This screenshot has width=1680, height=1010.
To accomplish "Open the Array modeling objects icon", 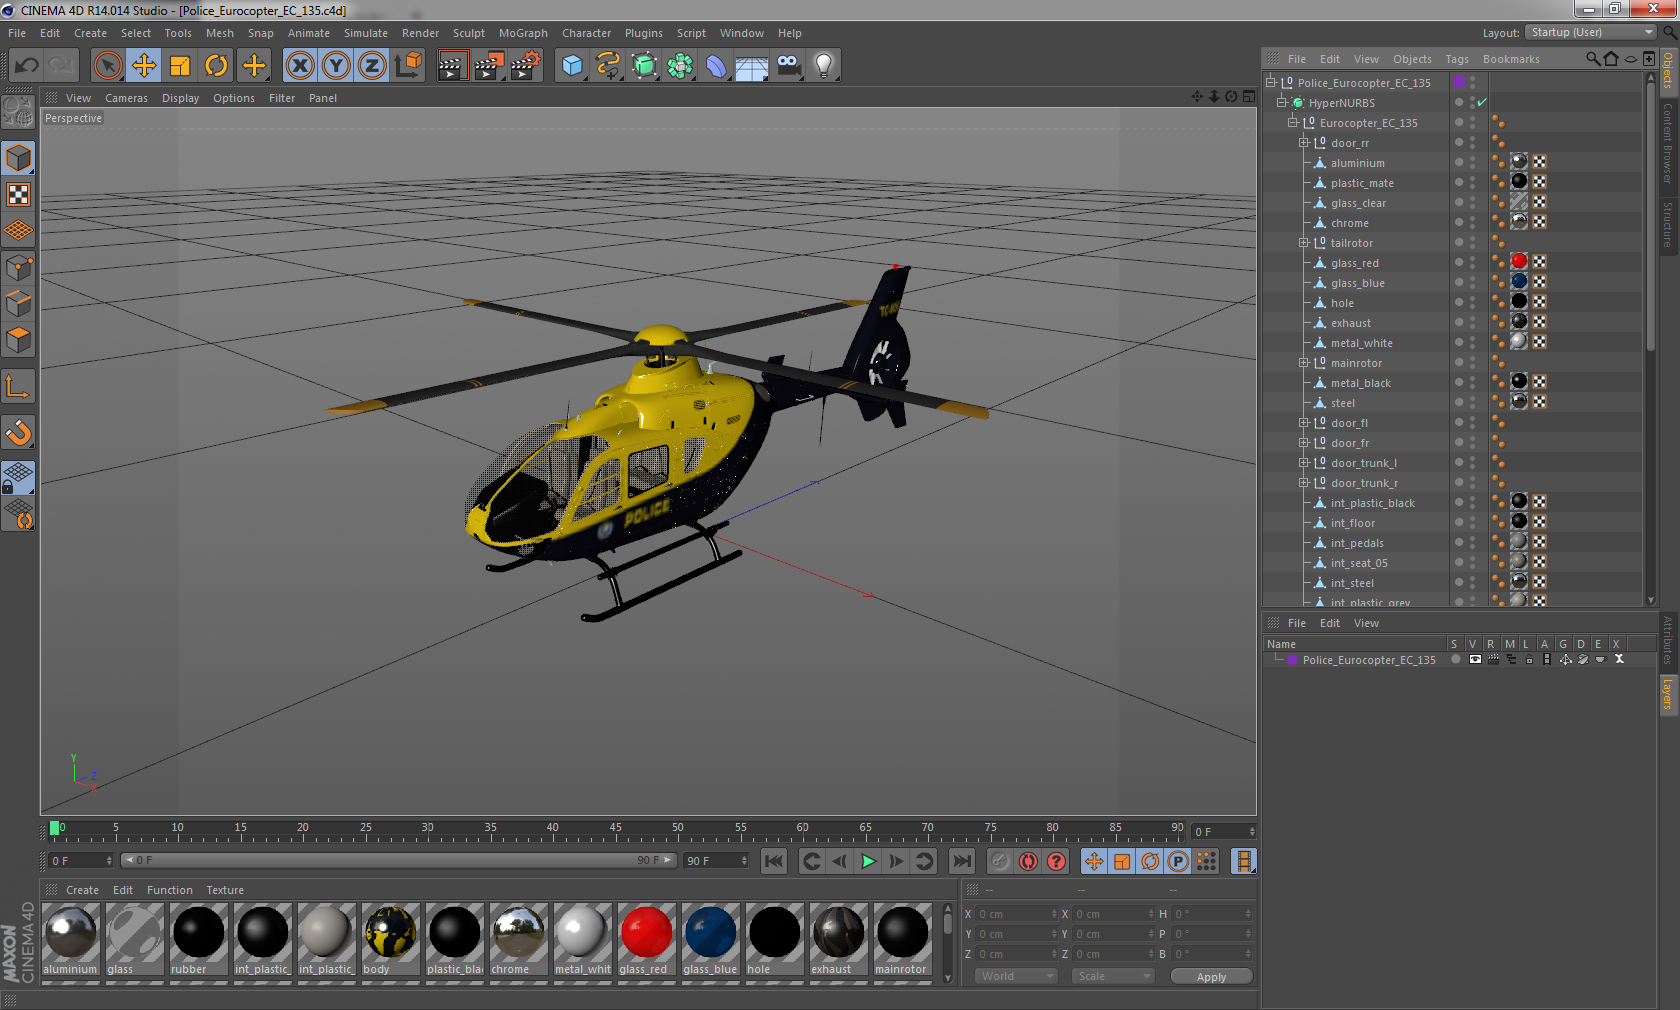I will coord(680,66).
